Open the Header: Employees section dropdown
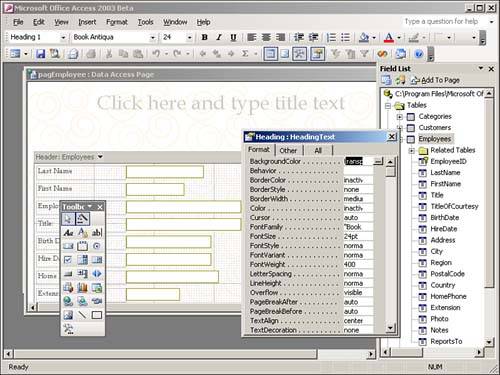500x375 pixels. pyautogui.click(x=100, y=157)
